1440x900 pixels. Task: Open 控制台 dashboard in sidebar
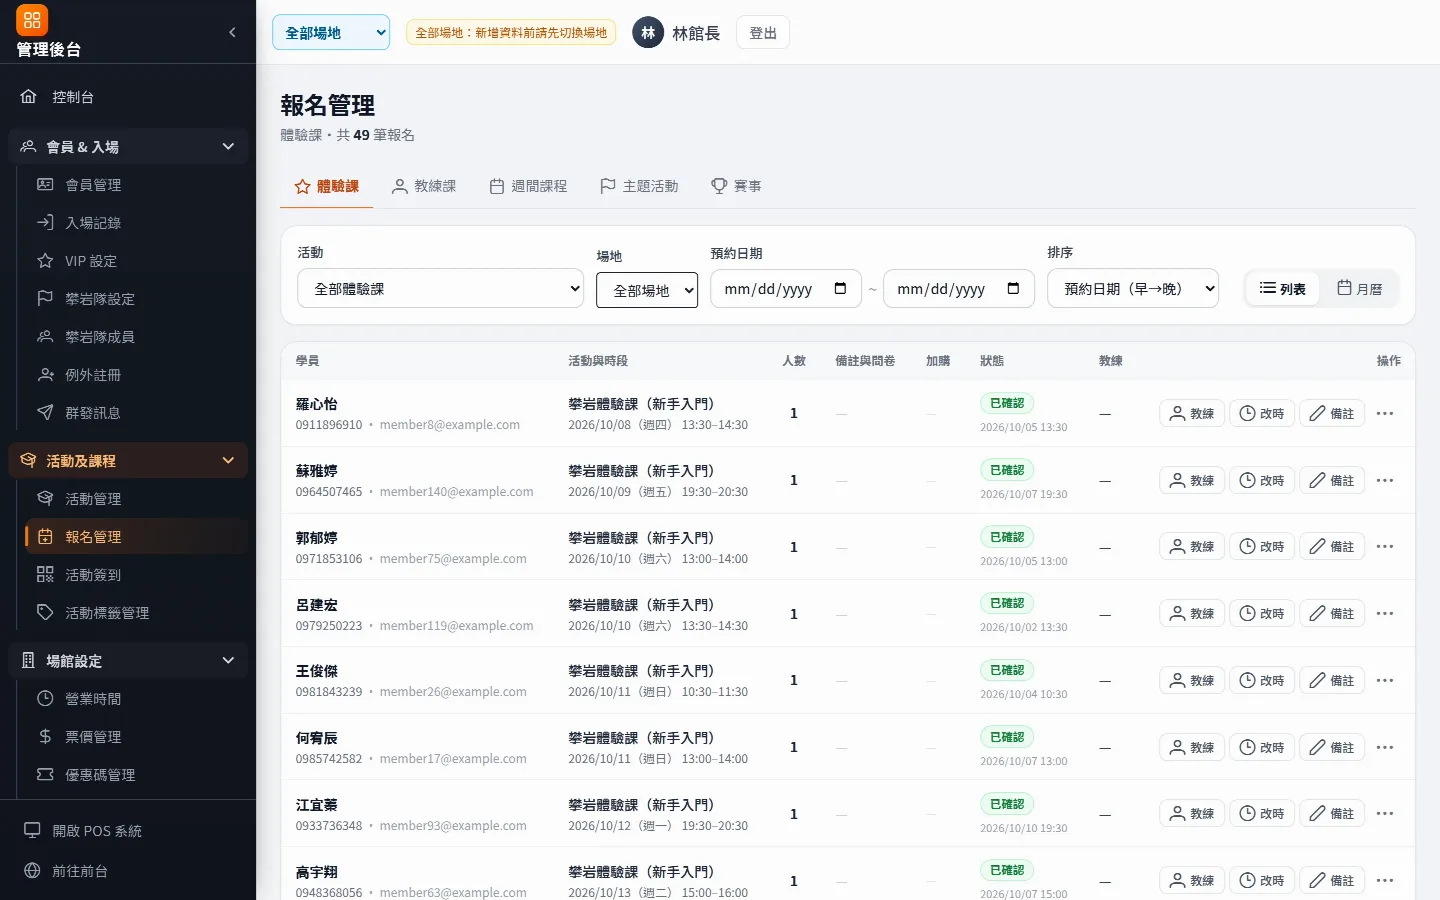point(128,97)
